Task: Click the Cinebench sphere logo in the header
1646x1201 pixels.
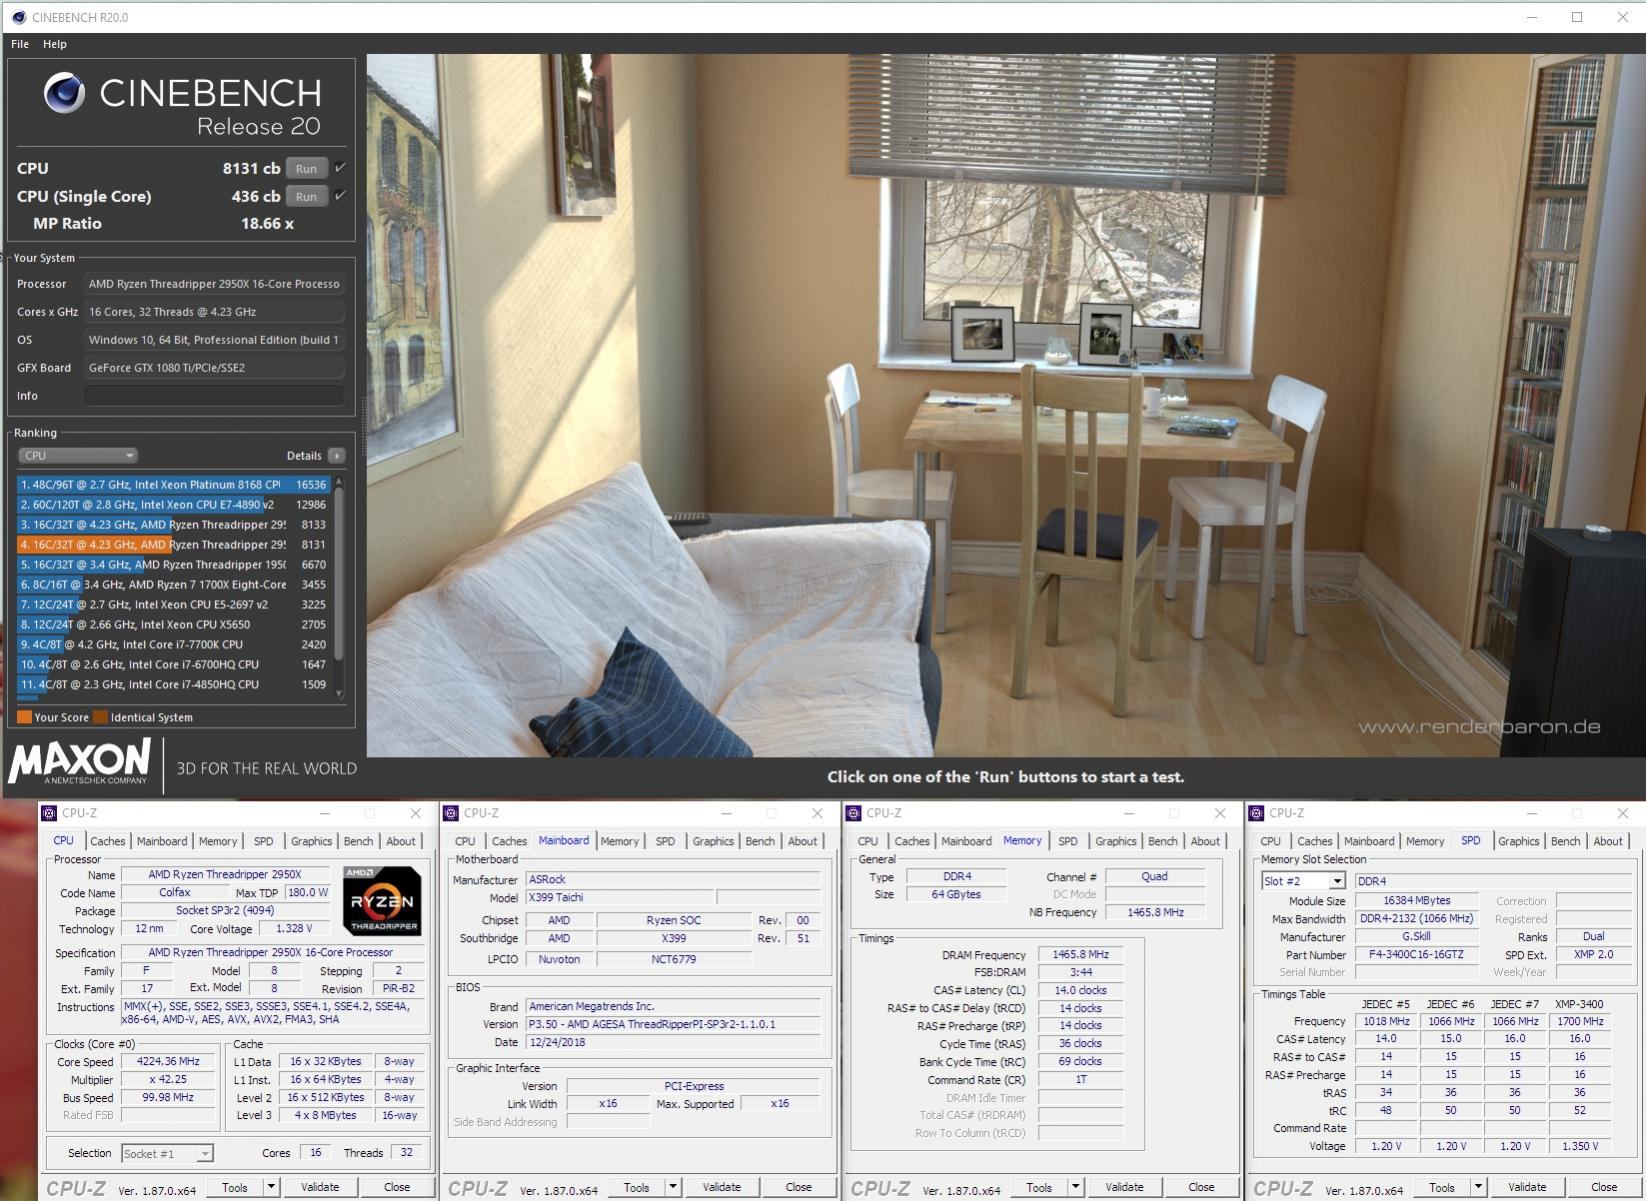Action: click(64, 93)
